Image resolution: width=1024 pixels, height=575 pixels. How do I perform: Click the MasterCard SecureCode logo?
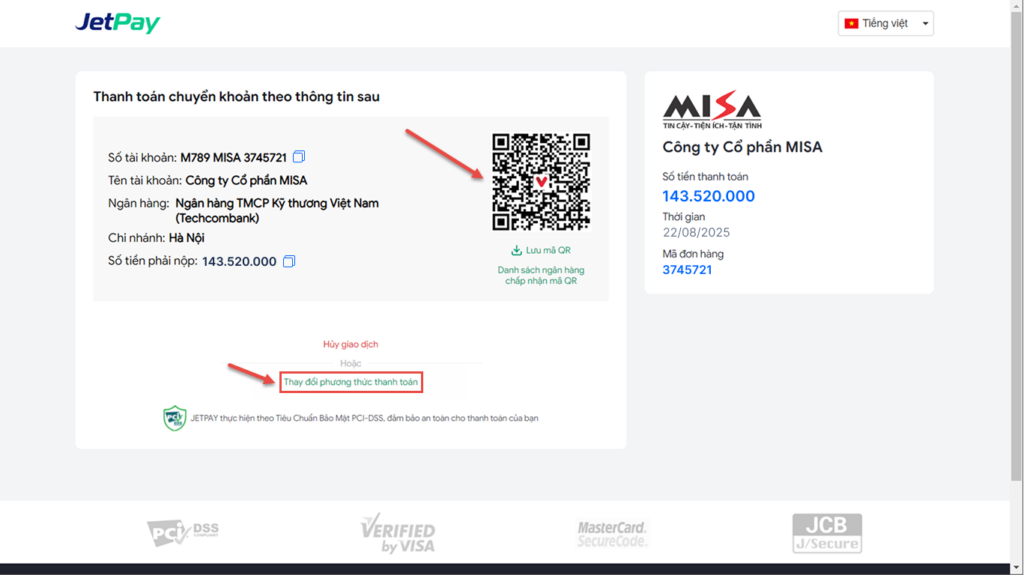(x=612, y=534)
